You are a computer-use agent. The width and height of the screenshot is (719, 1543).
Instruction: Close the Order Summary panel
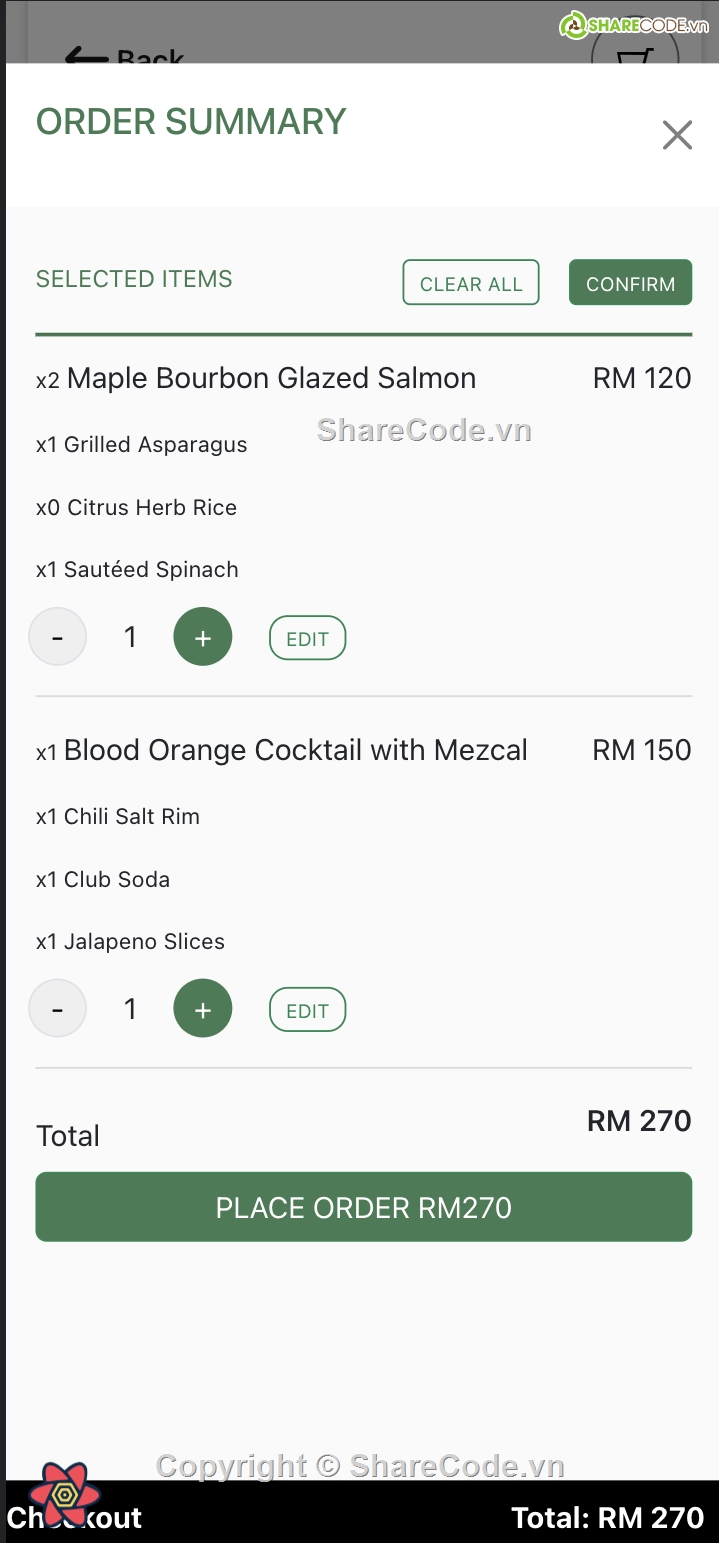coord(677,135)
